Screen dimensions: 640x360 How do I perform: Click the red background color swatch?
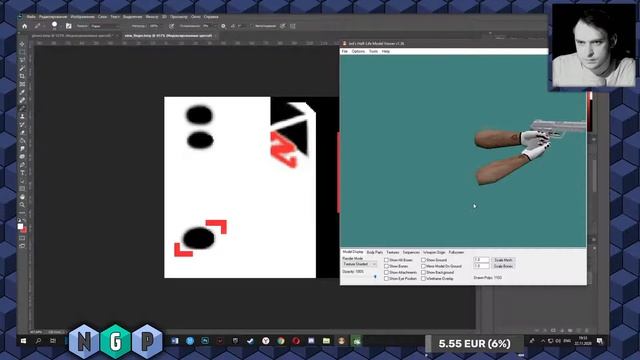[x=24, y=230]
